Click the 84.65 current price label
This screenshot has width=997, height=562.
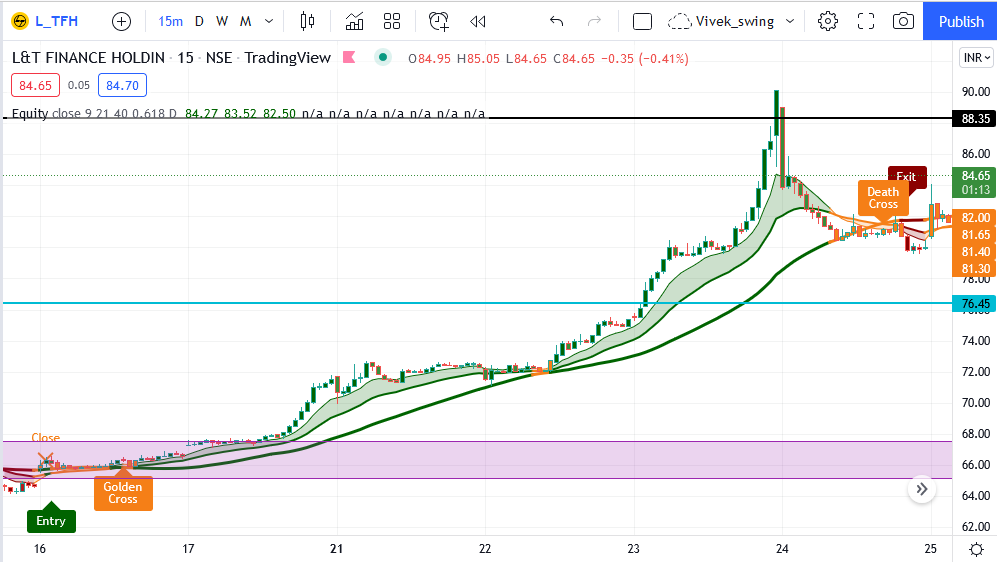click(974, 182)
